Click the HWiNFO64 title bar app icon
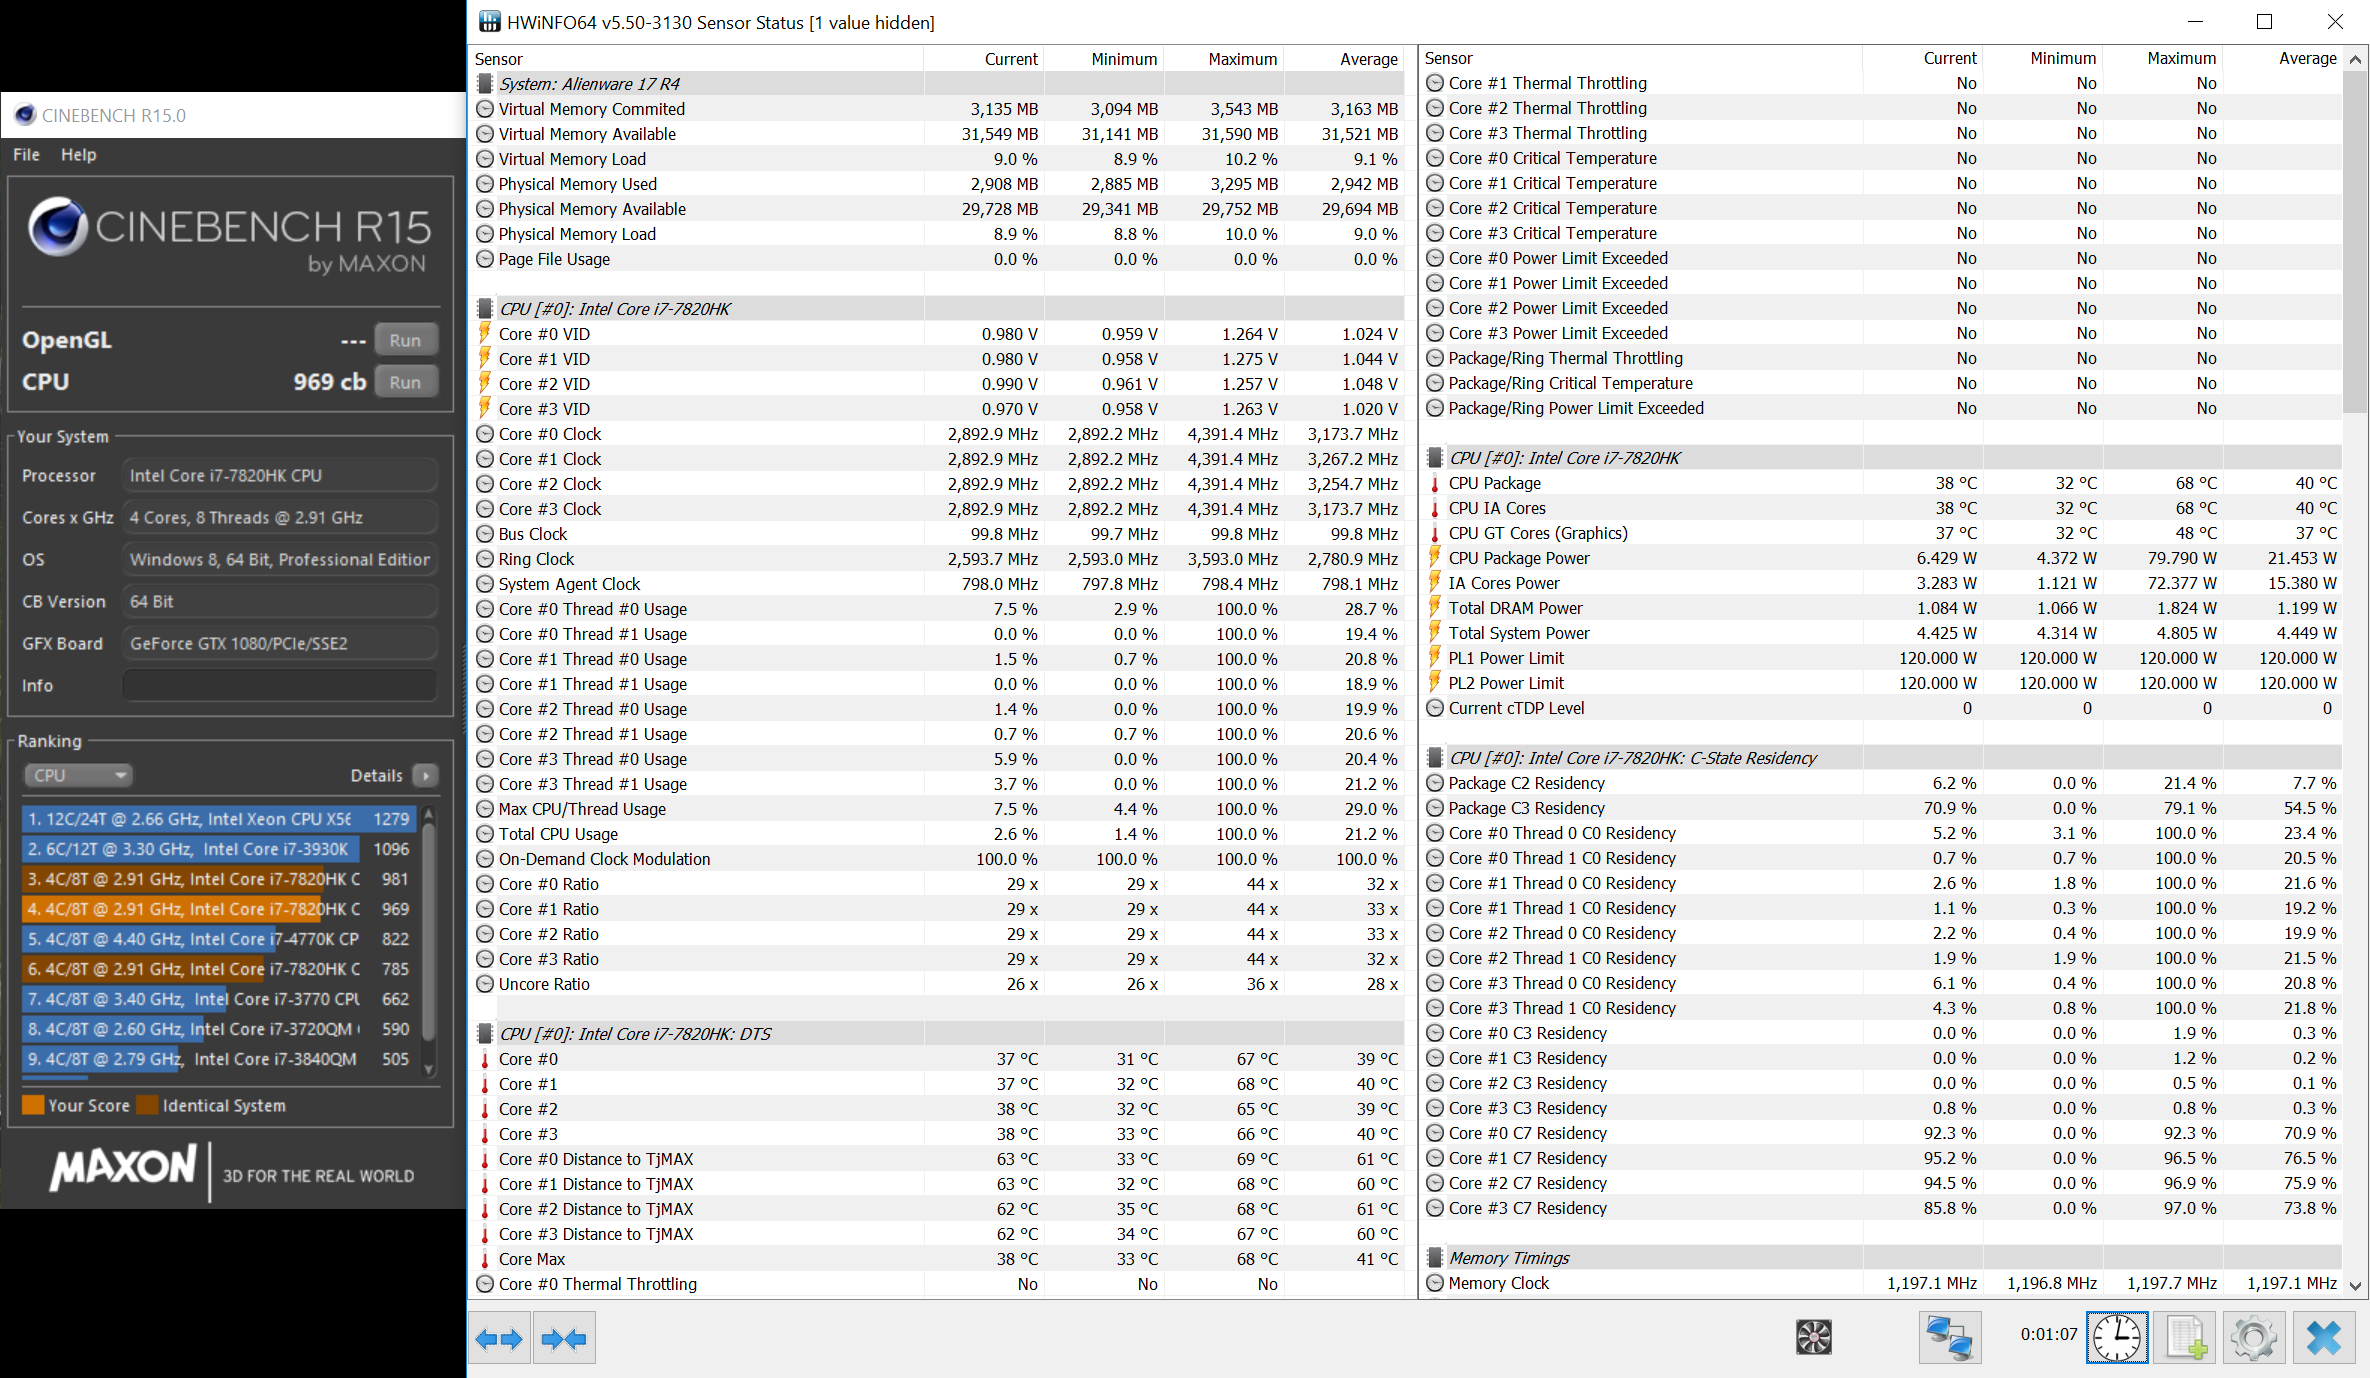Viewport: 2370px width, 1378px height. [489, 22]
